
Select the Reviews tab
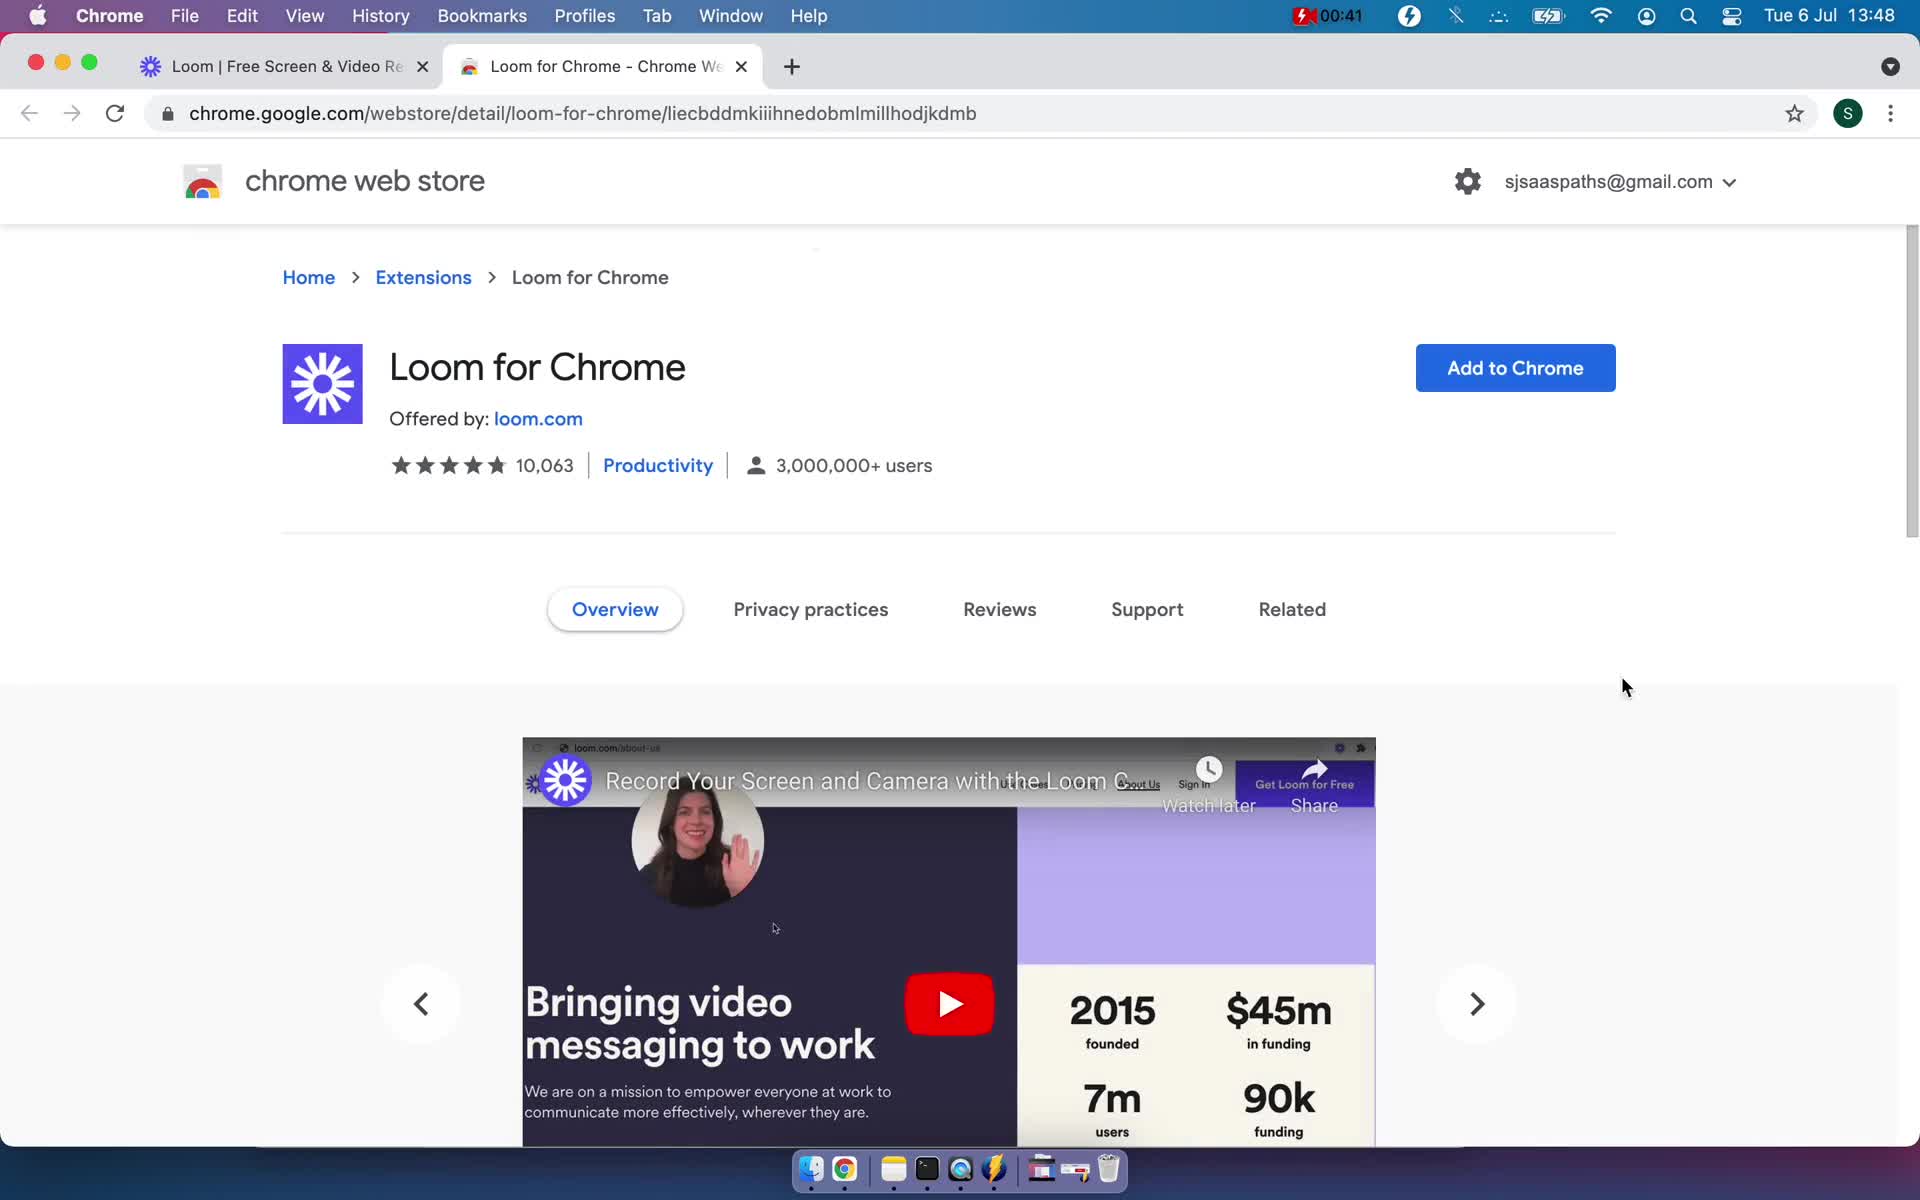pyautogui.click(x=1000, y=609)
